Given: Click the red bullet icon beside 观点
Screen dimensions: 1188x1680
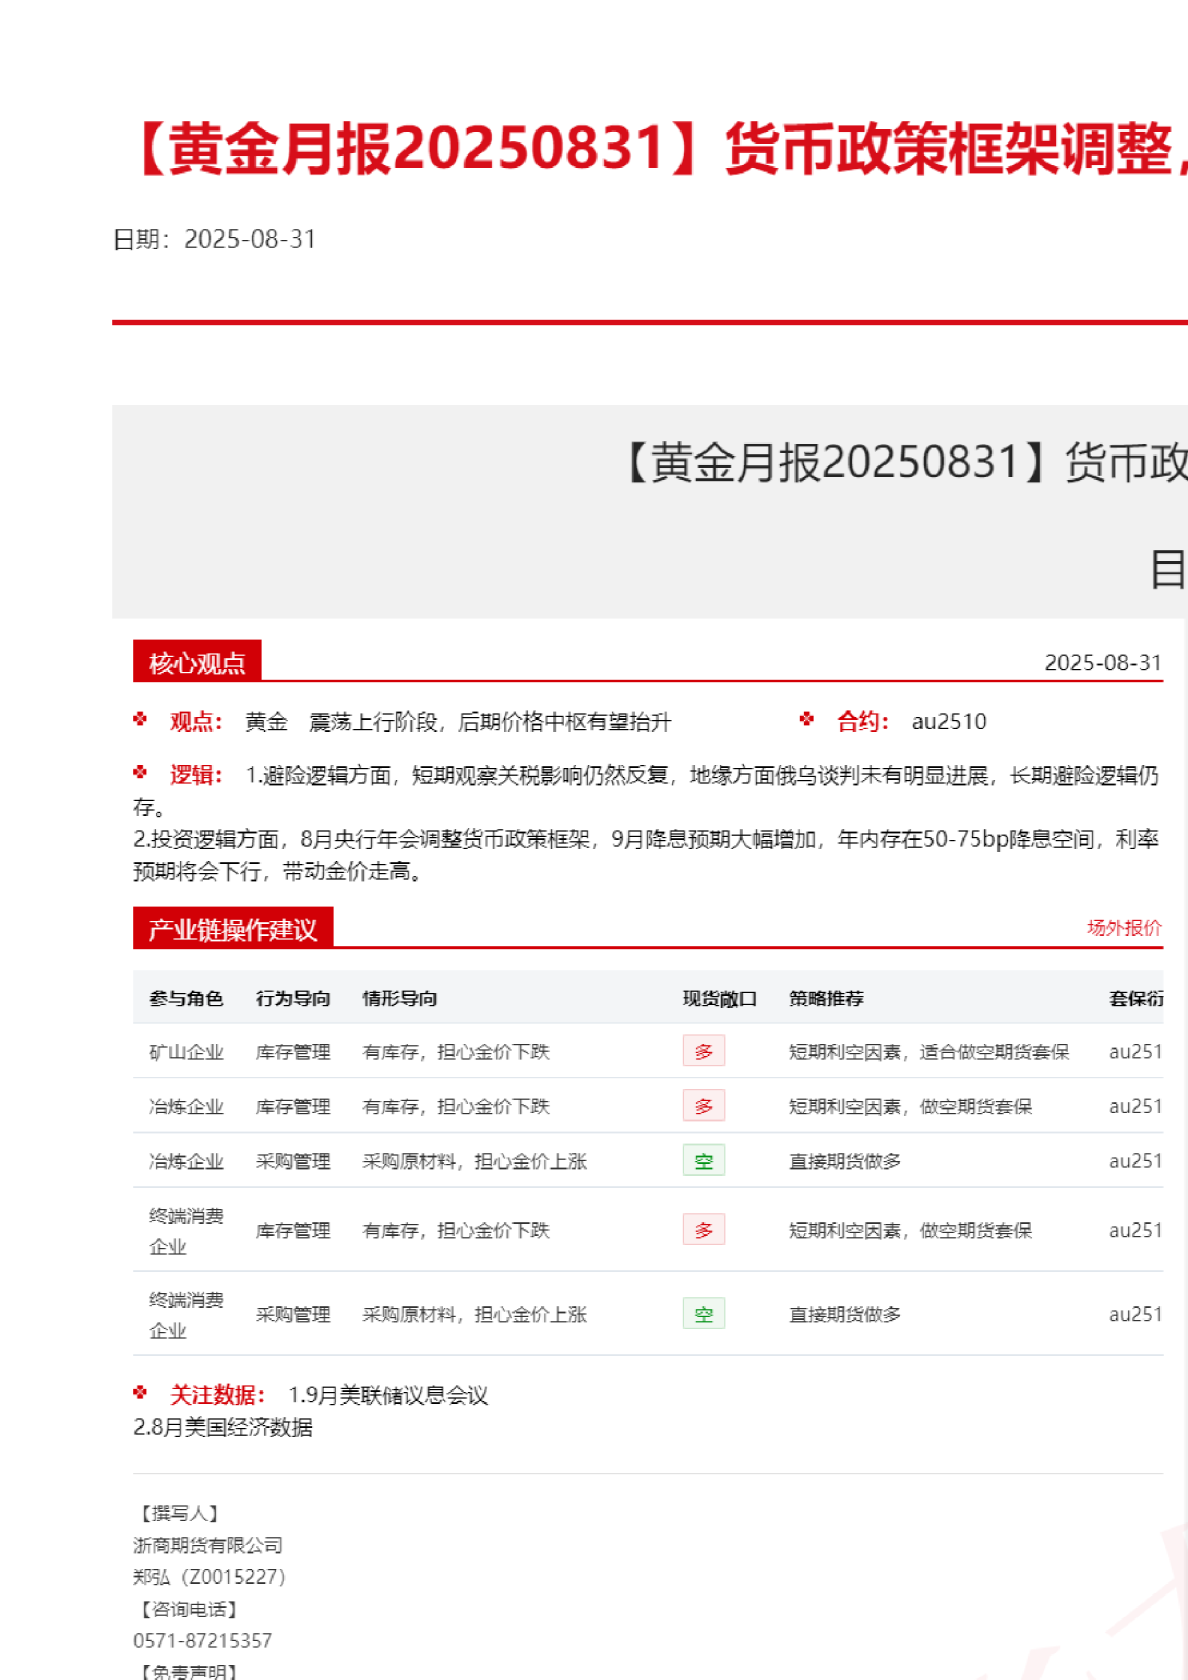Looking at the screenshot, I should pyautogui.click(x=140, y=719).
